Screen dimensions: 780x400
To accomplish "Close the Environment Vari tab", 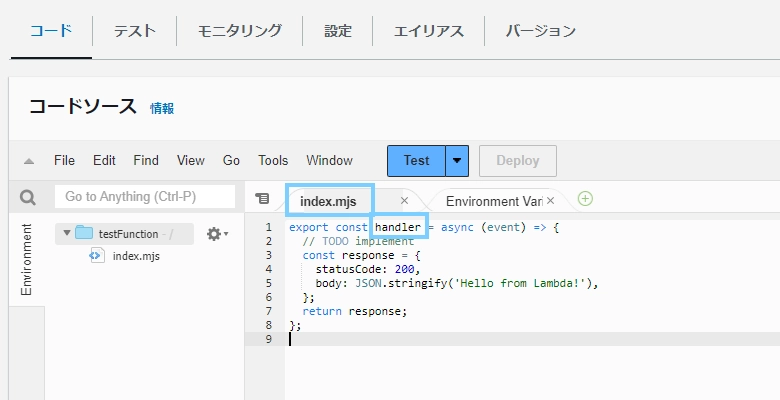I will [550, 200].
